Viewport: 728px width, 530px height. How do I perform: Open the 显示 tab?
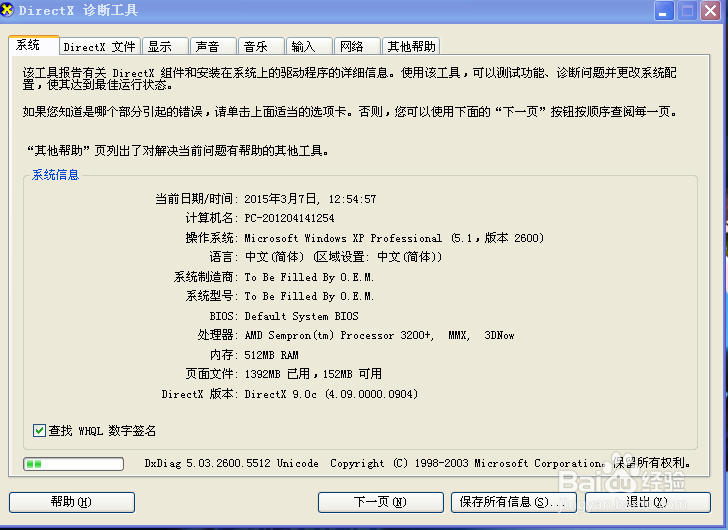(x=165, y=46)
